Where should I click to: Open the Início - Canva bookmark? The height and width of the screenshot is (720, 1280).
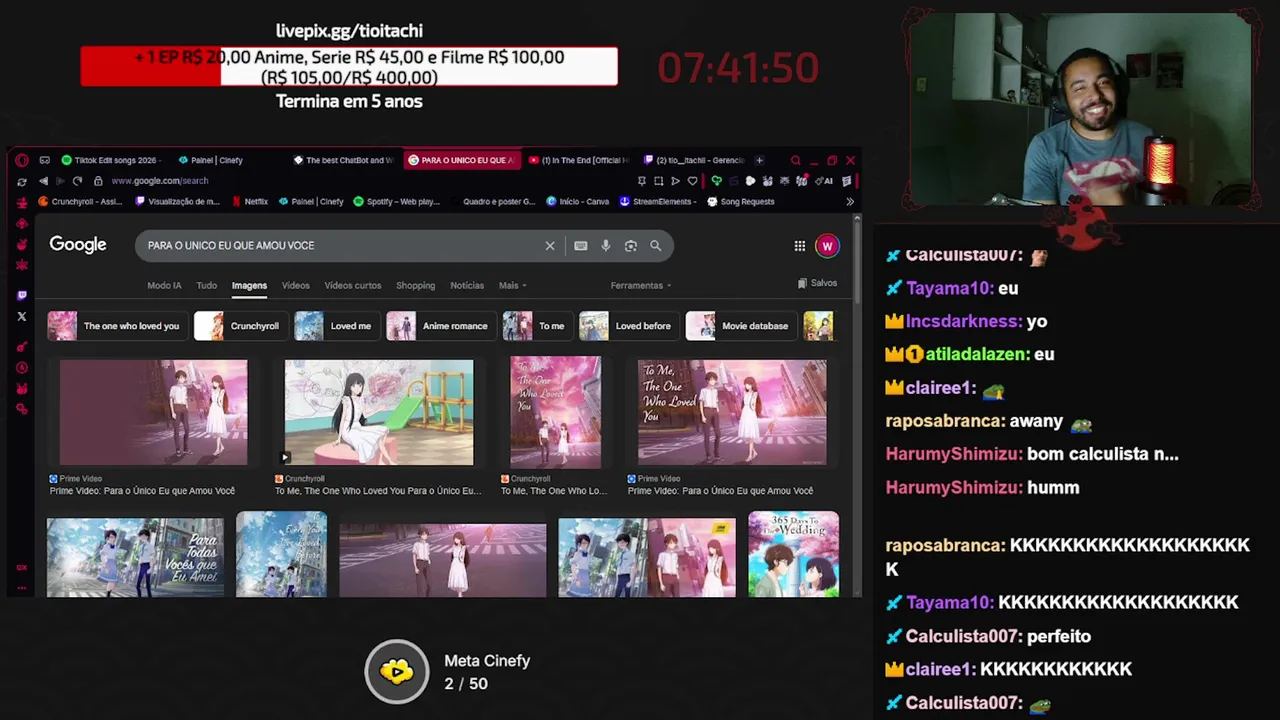(578, 202)
